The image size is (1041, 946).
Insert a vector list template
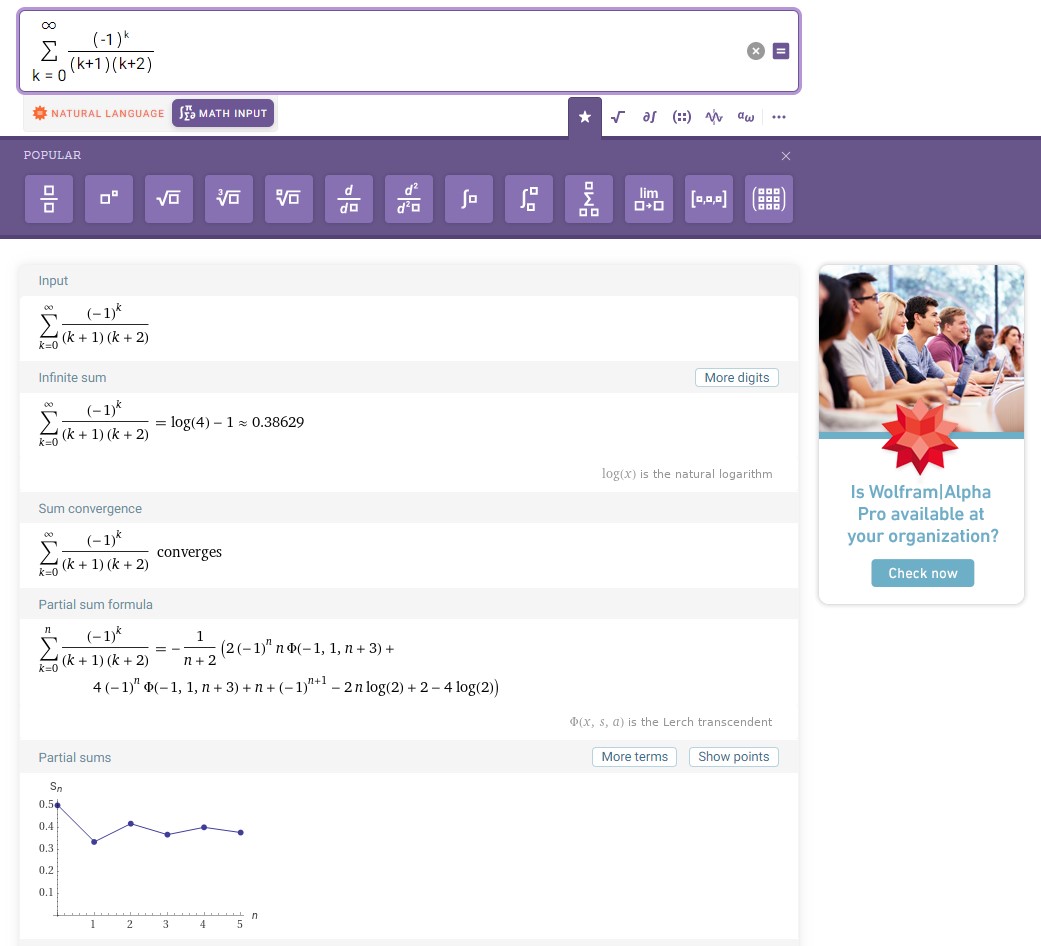[709, 199]
